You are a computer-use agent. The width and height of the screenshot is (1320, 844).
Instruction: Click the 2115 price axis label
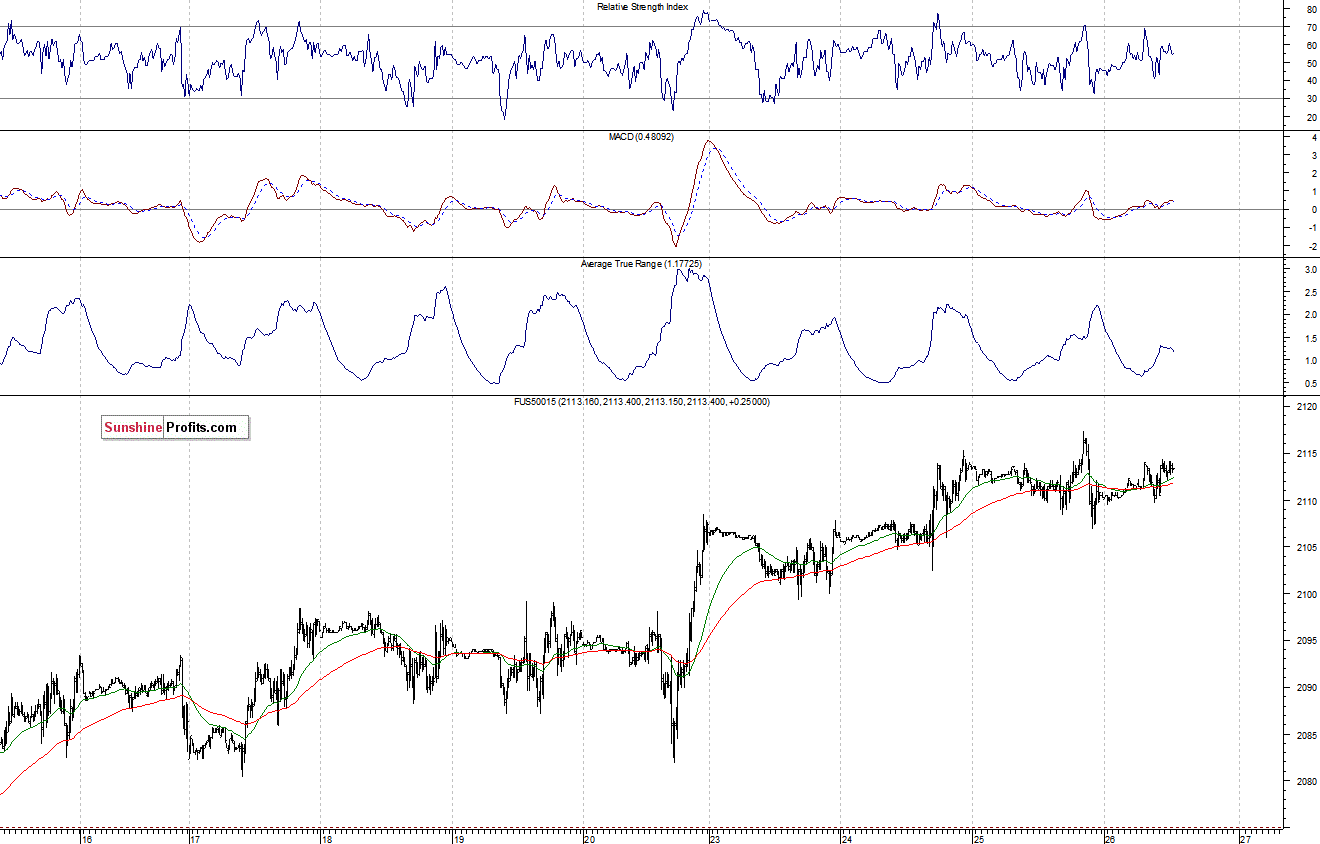[x=1305, y=454]
